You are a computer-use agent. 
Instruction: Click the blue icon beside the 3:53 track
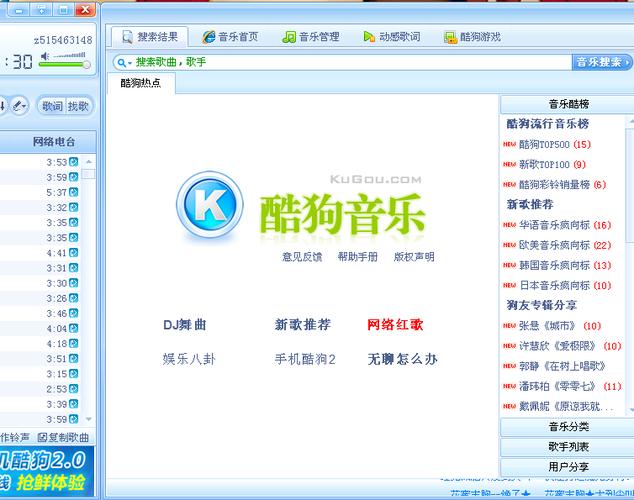[74, 162]
